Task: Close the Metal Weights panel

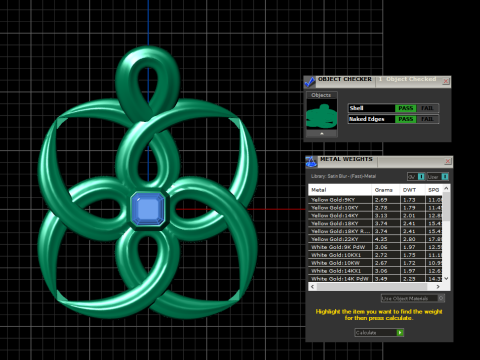Action: point(448,161)
